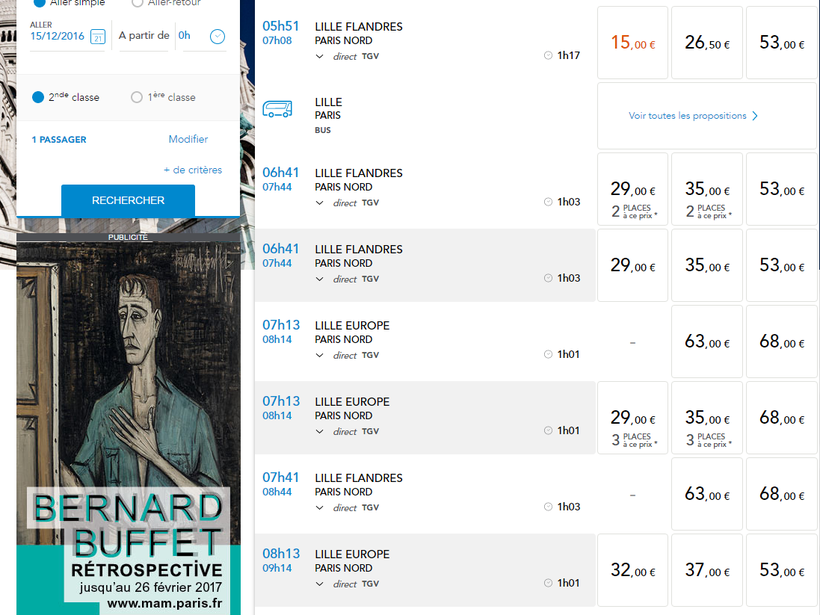This screenshot has height=615, width=820.
Task: Click the duration clock icon next to 1h17
Action: 548,56
